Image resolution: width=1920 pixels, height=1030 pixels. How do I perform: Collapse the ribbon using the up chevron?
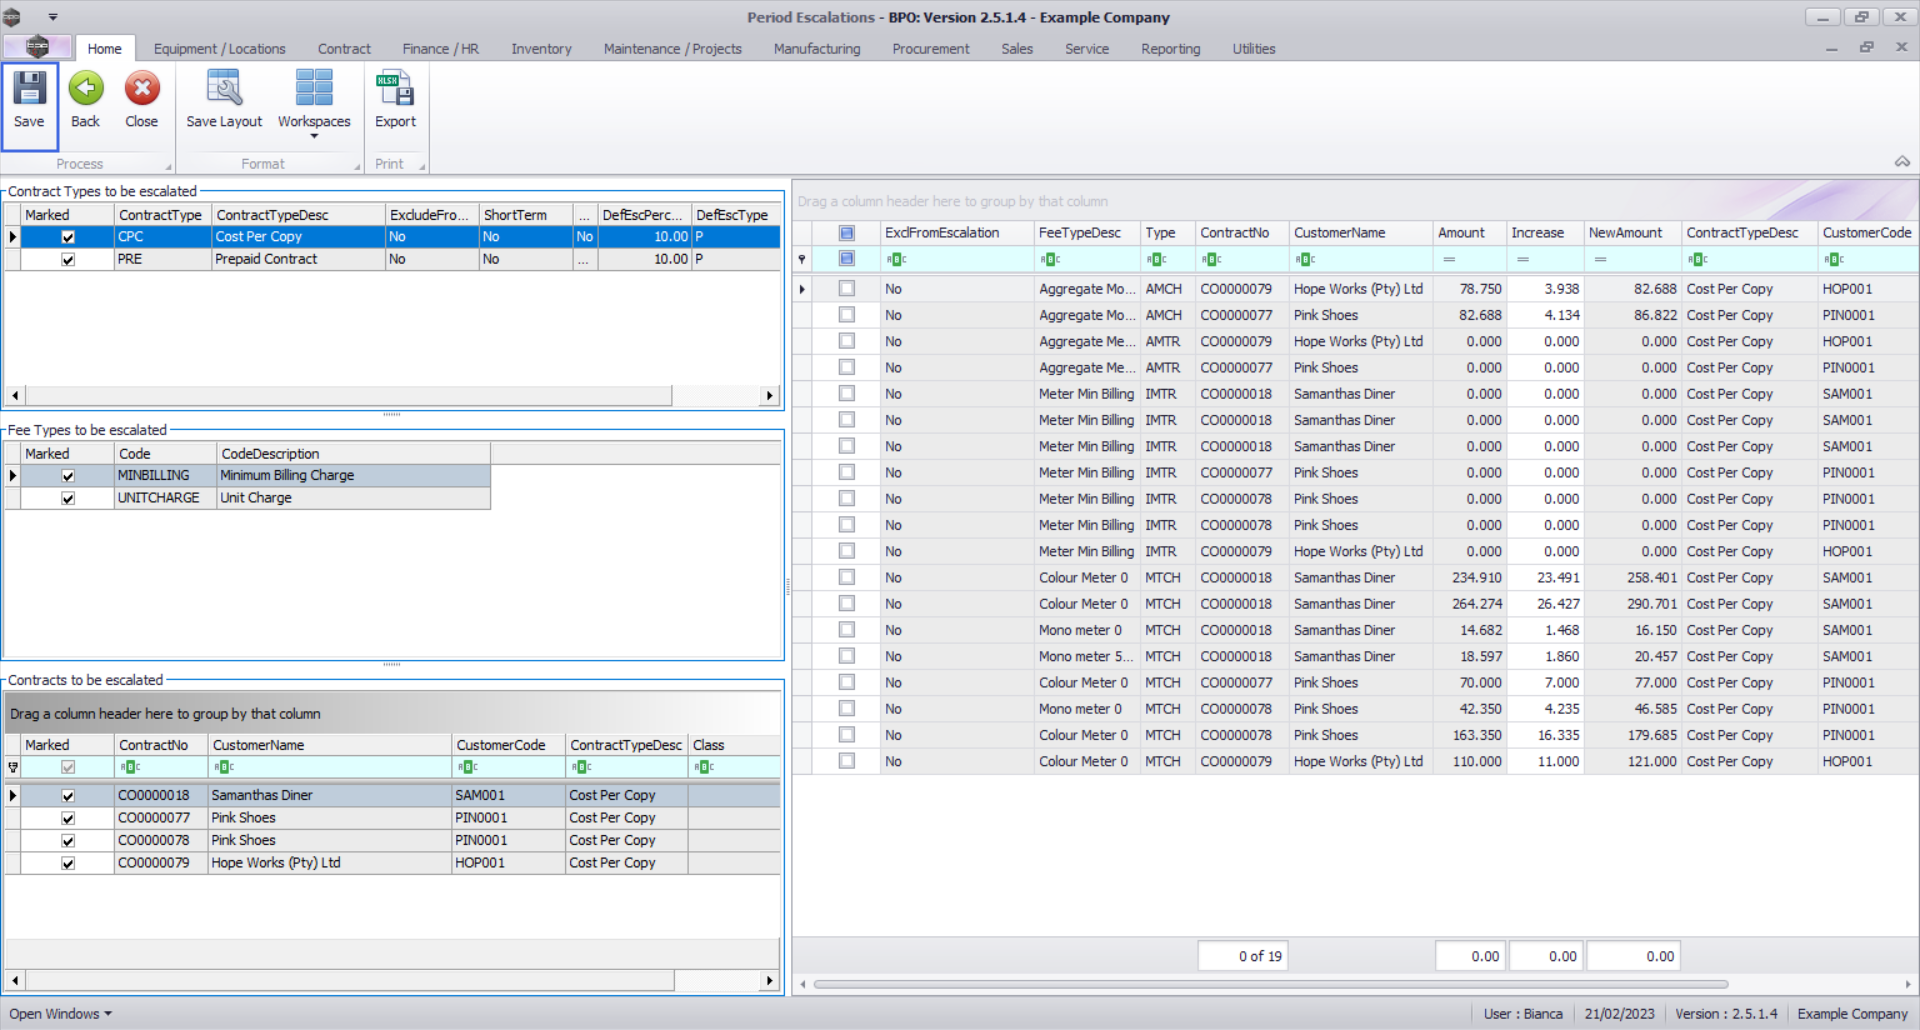click(1902, 162)
